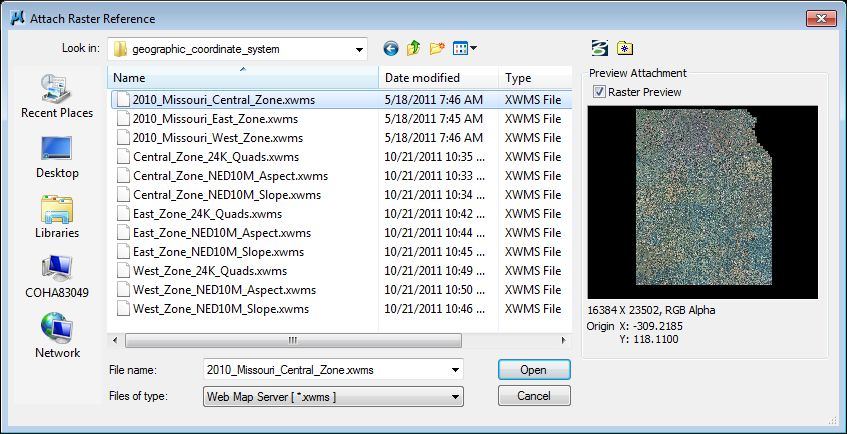
Task: Click file icon of West_Zone_24K_Quads.xwms
Action: (124, 271)
